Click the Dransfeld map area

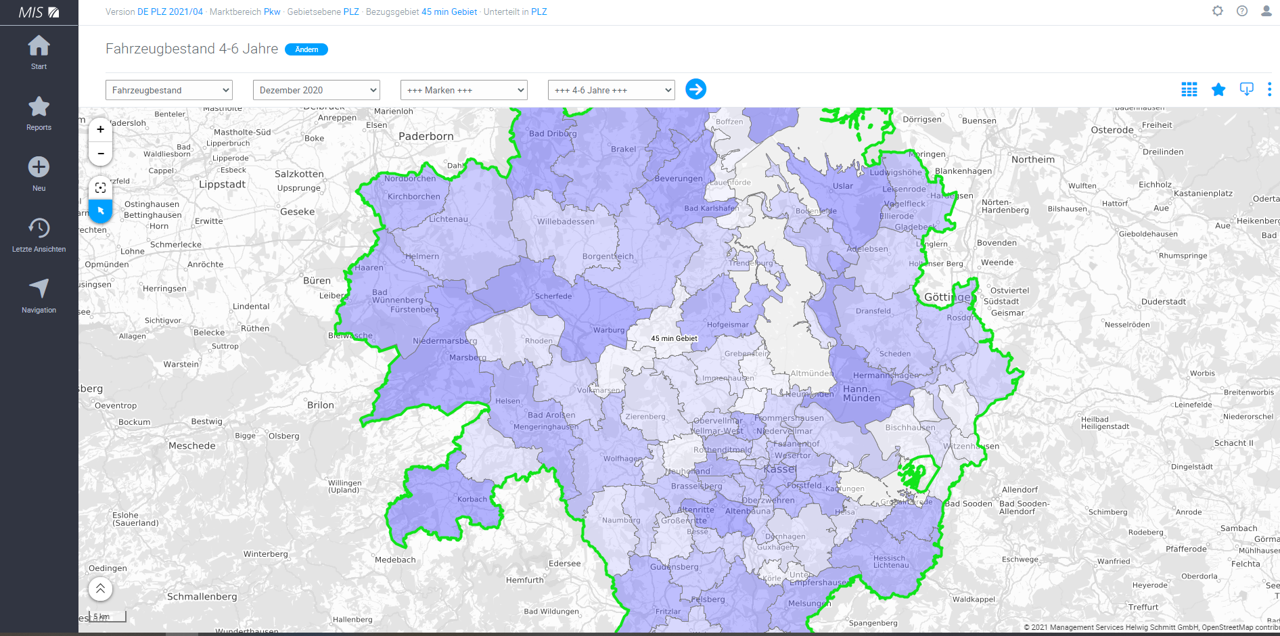click(873, 311)
